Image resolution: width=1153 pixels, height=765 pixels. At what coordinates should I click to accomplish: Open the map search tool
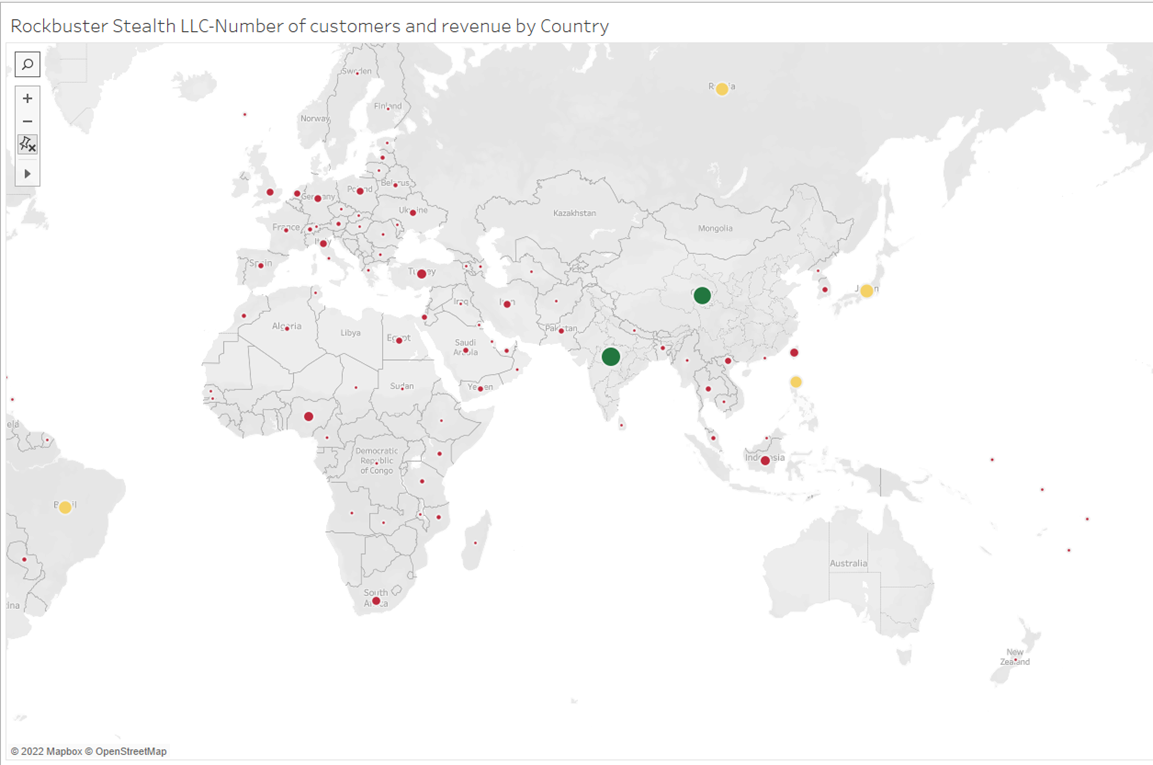(27, 64)
